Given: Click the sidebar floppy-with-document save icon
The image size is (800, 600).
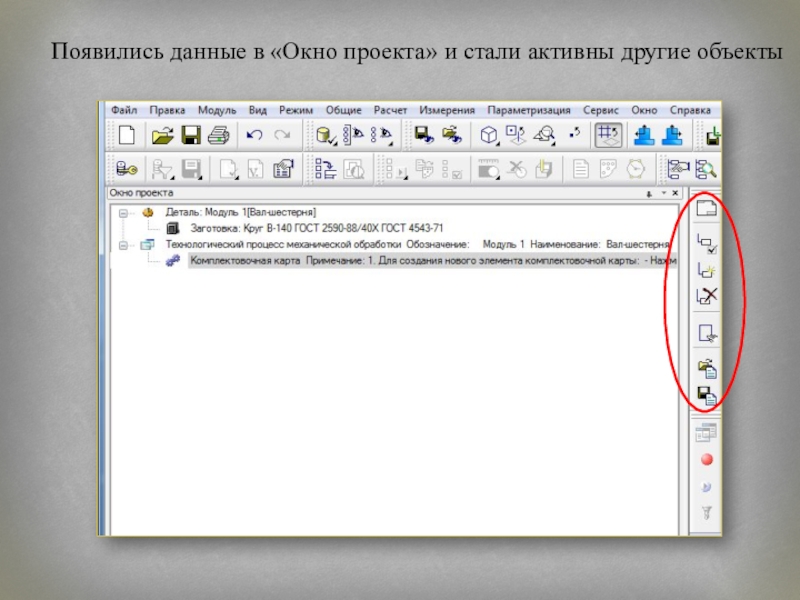Looking at the screenshot, I should click(707, 396).
